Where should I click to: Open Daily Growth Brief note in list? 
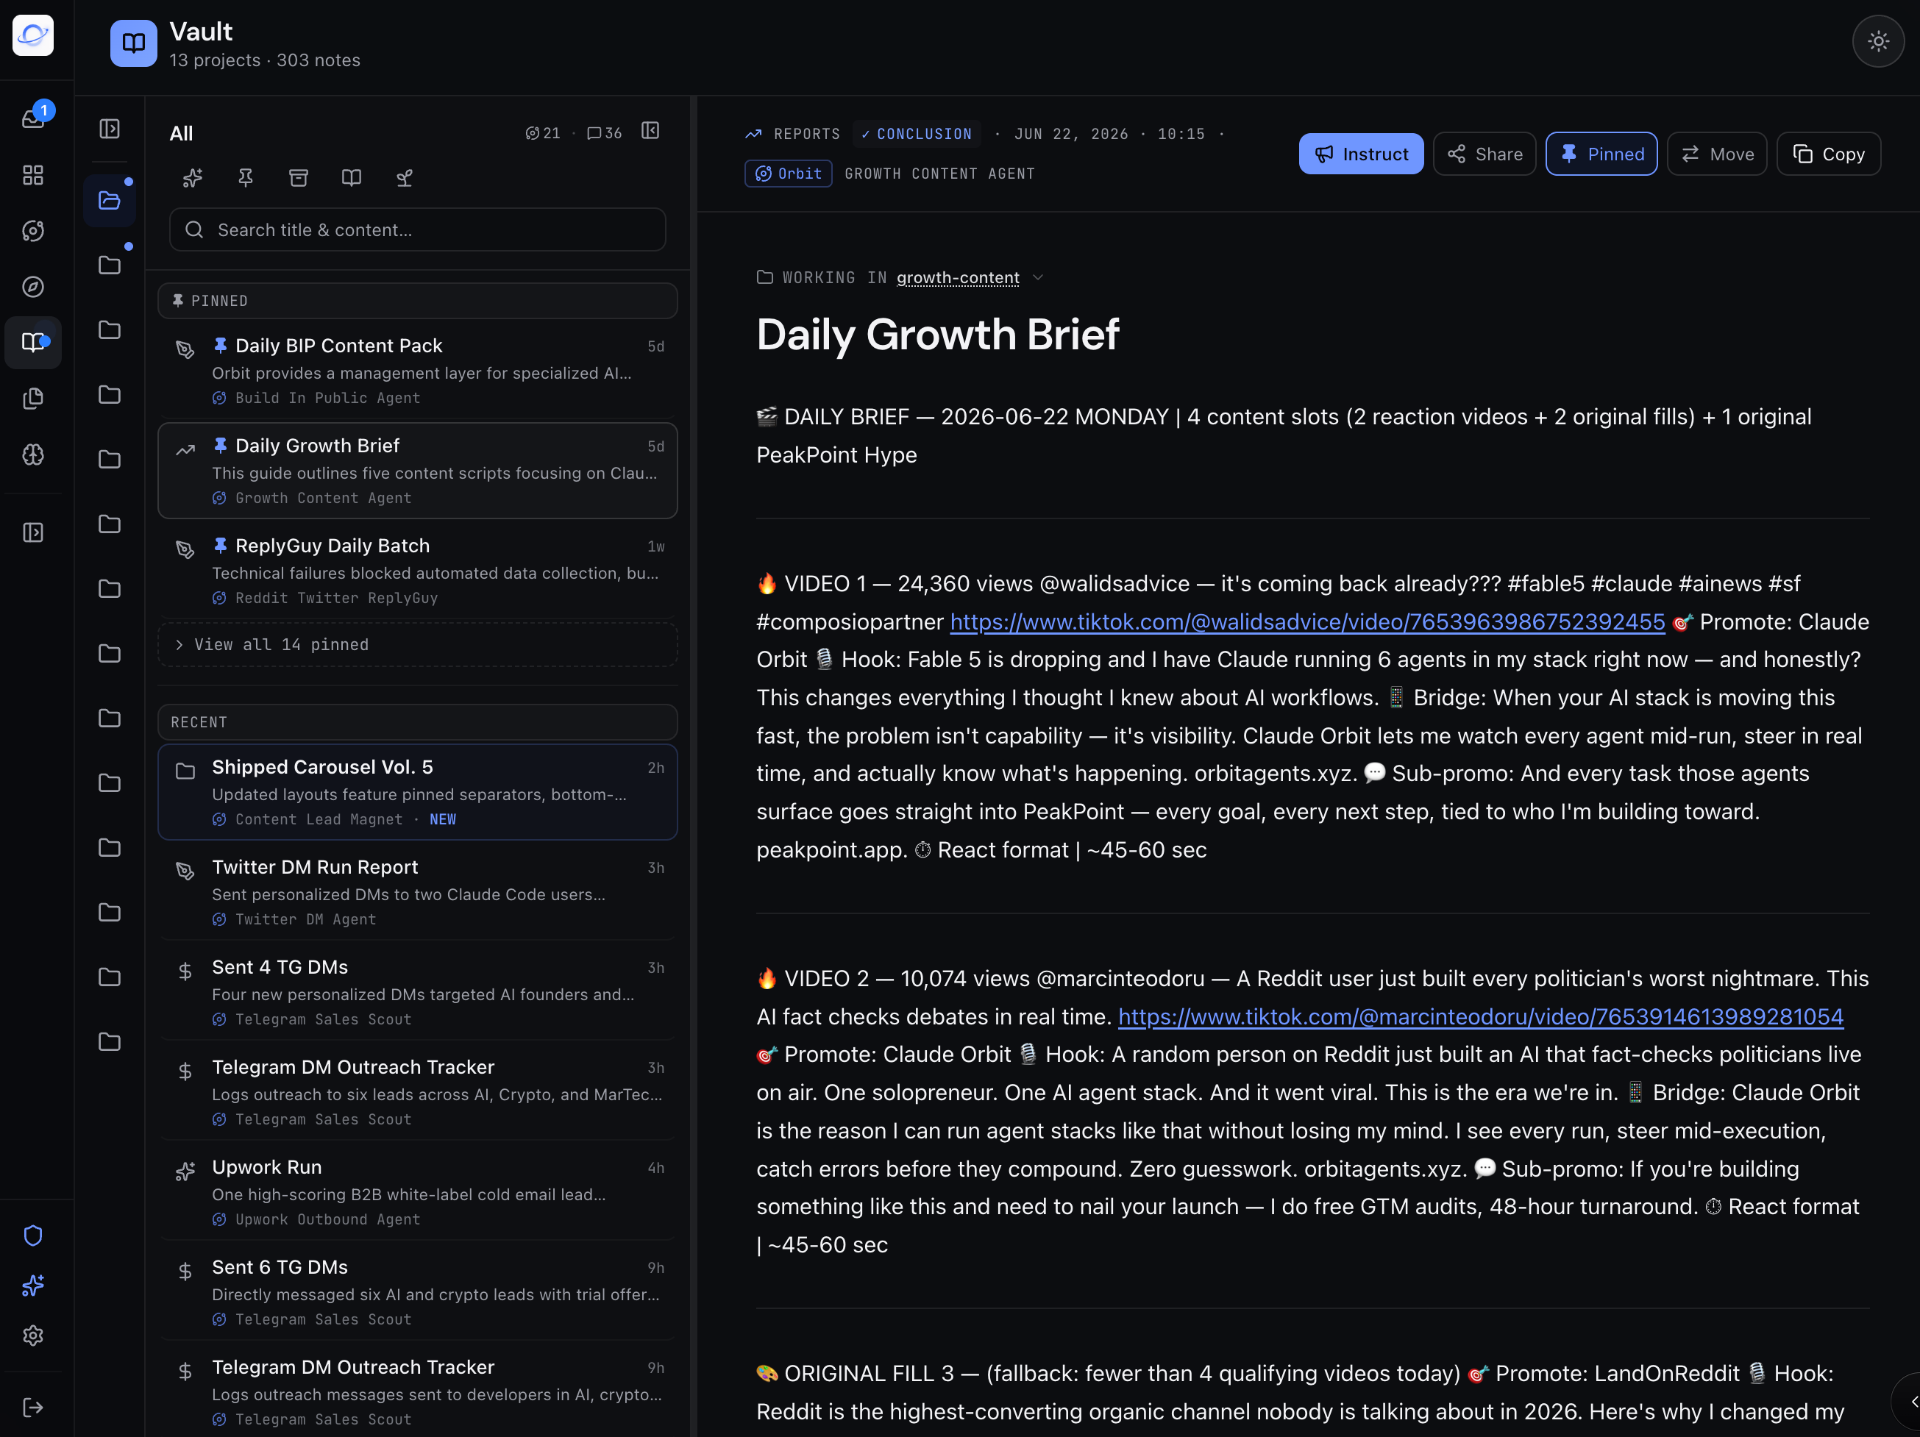pos(417,470)
